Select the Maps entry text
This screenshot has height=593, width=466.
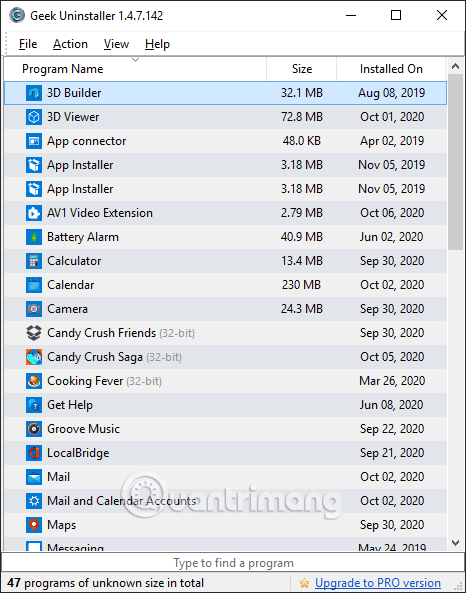pos(61,525)
